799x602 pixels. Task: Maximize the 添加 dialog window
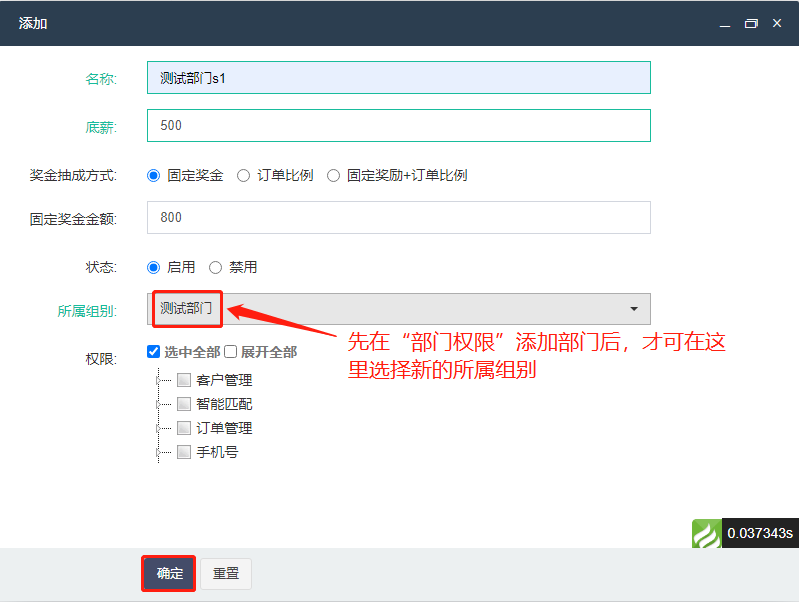[x=751, y=23]
